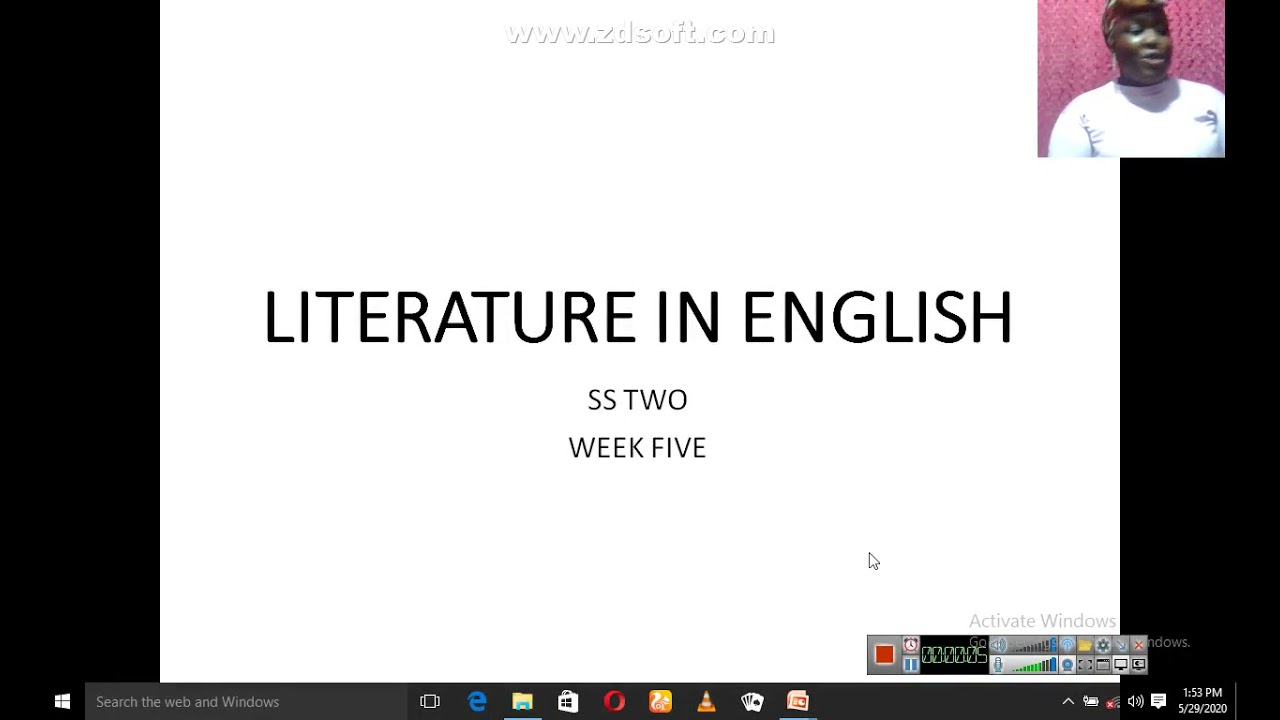Adjust the microphone volume level bars
This screenshot has width=1280, height=720.
(1034, 664)
